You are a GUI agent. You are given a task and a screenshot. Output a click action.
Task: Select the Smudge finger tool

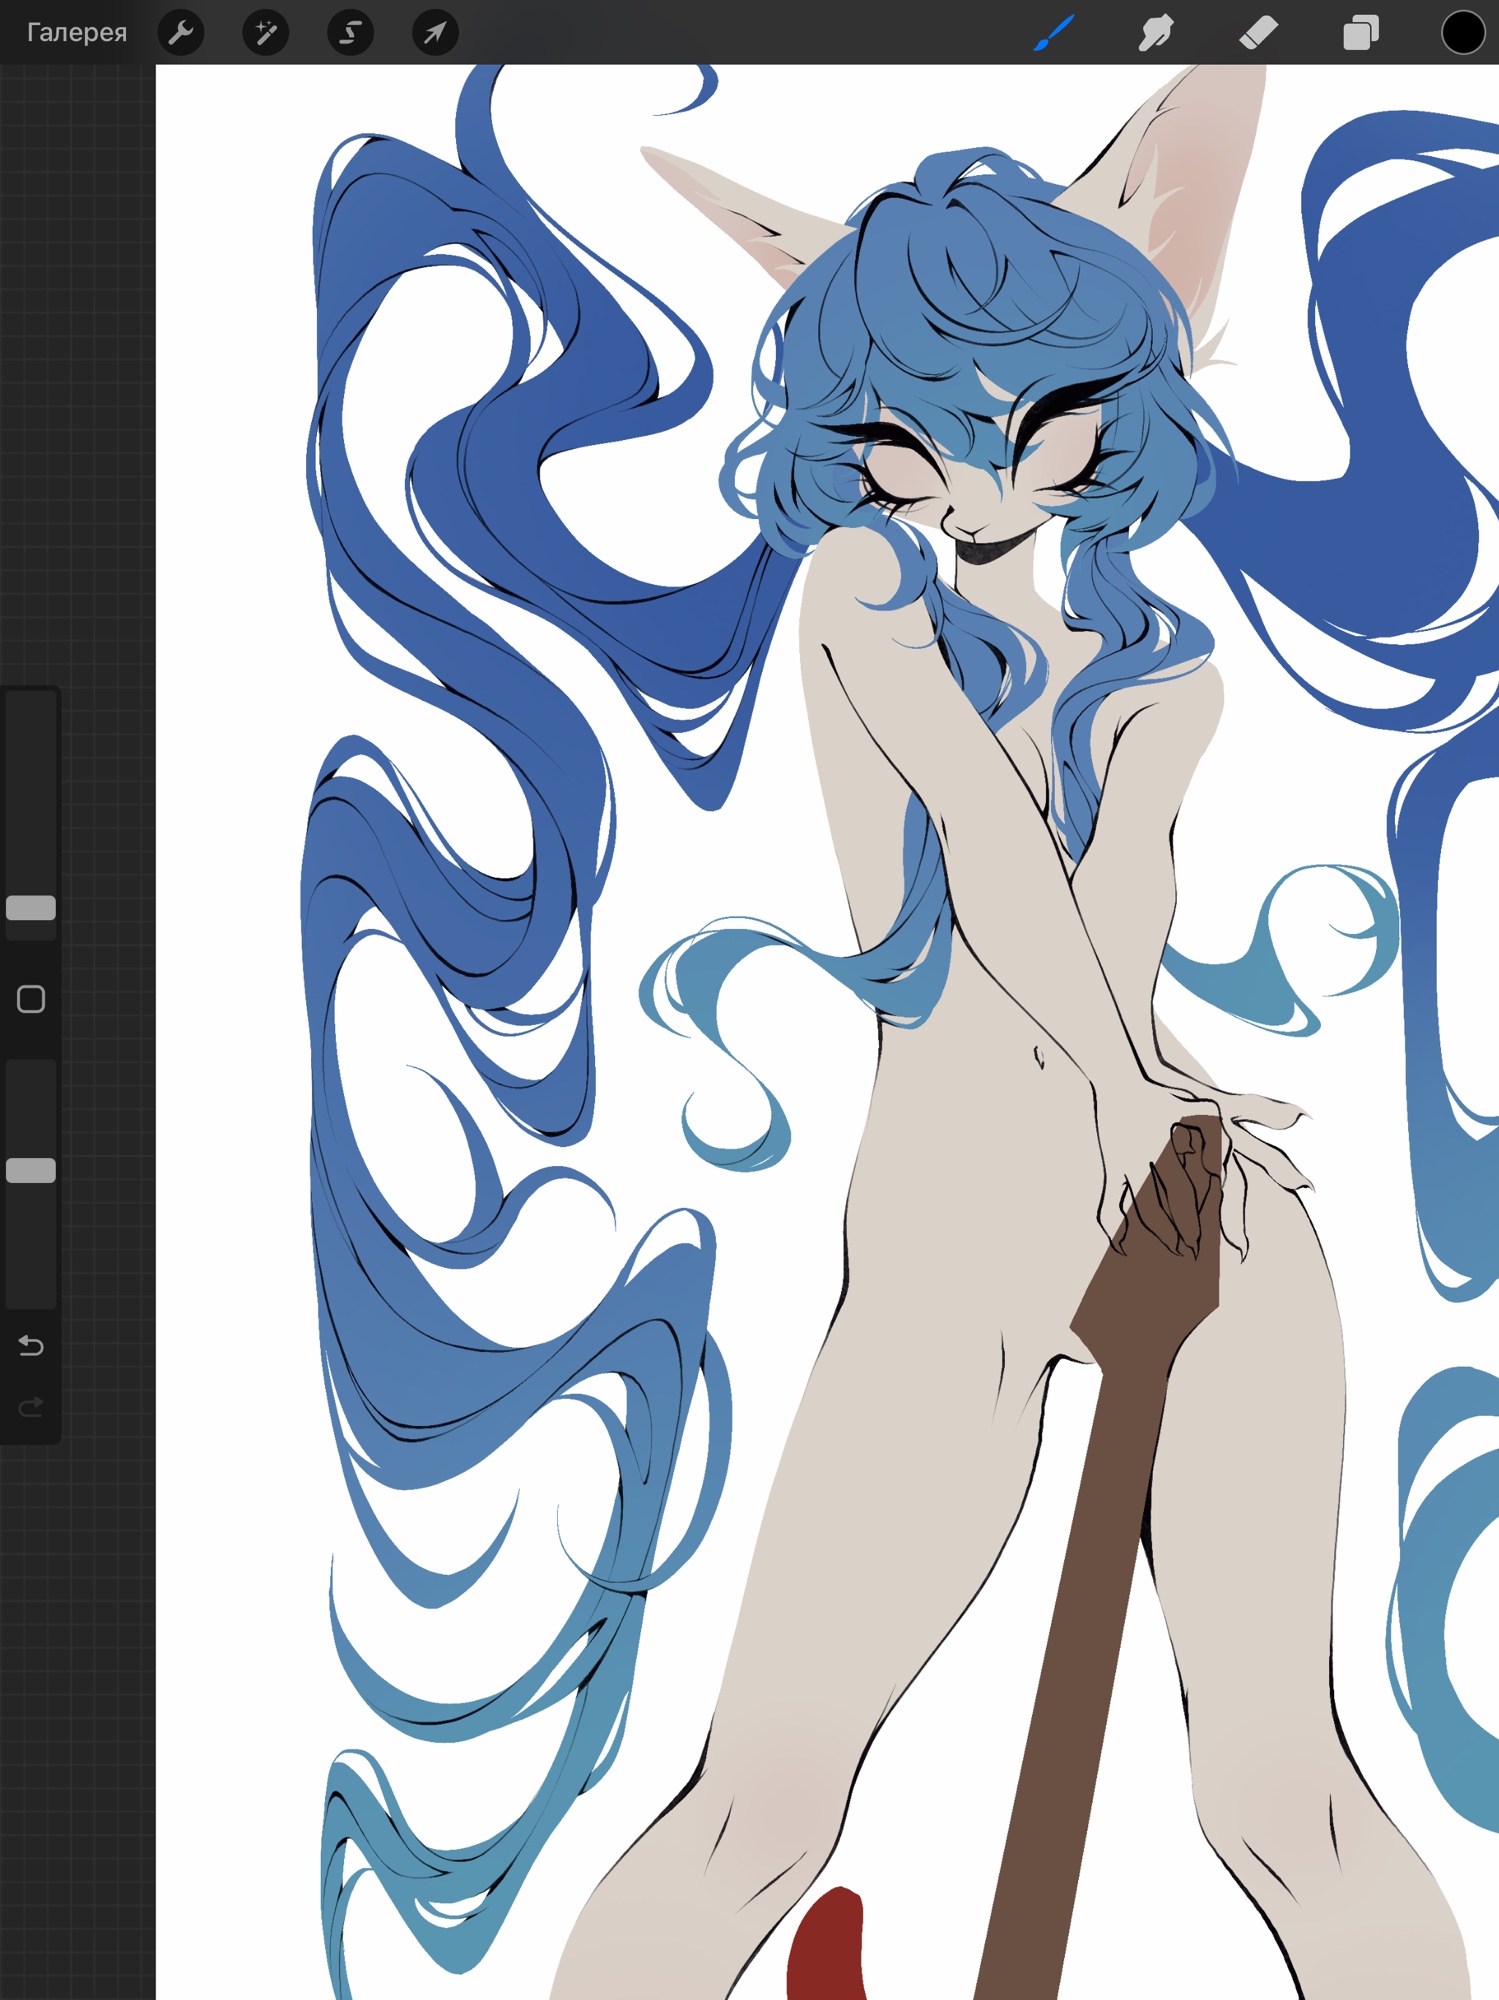(1156, 33)
